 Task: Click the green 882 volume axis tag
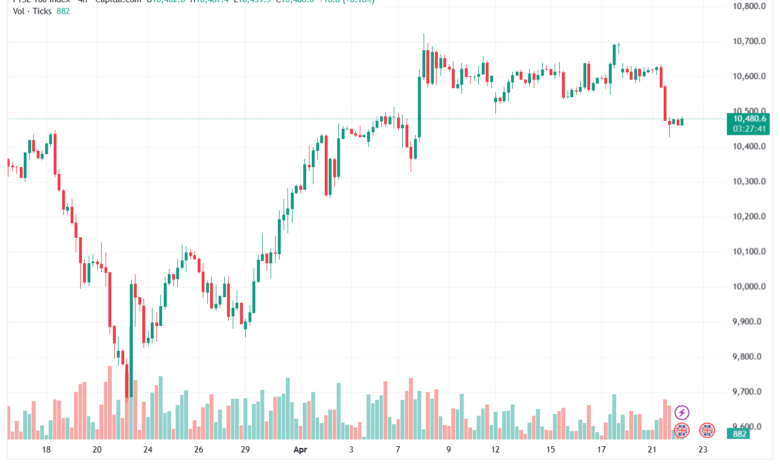click(x=740, y=434)
